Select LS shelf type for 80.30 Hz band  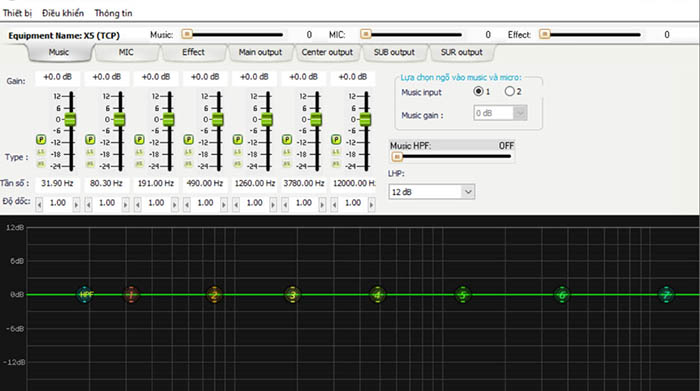(x=90, y=153)
